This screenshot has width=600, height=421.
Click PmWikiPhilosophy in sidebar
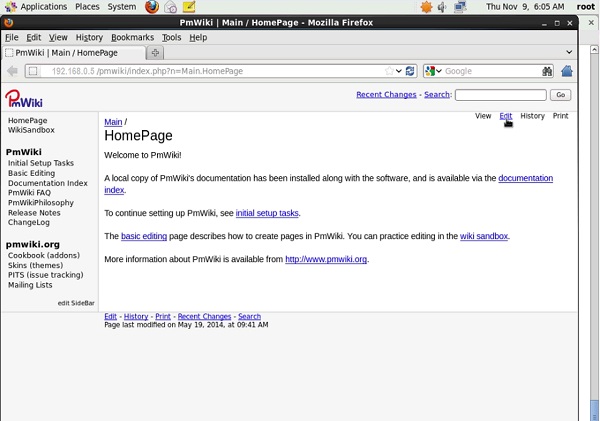click(x=41, y=203)
